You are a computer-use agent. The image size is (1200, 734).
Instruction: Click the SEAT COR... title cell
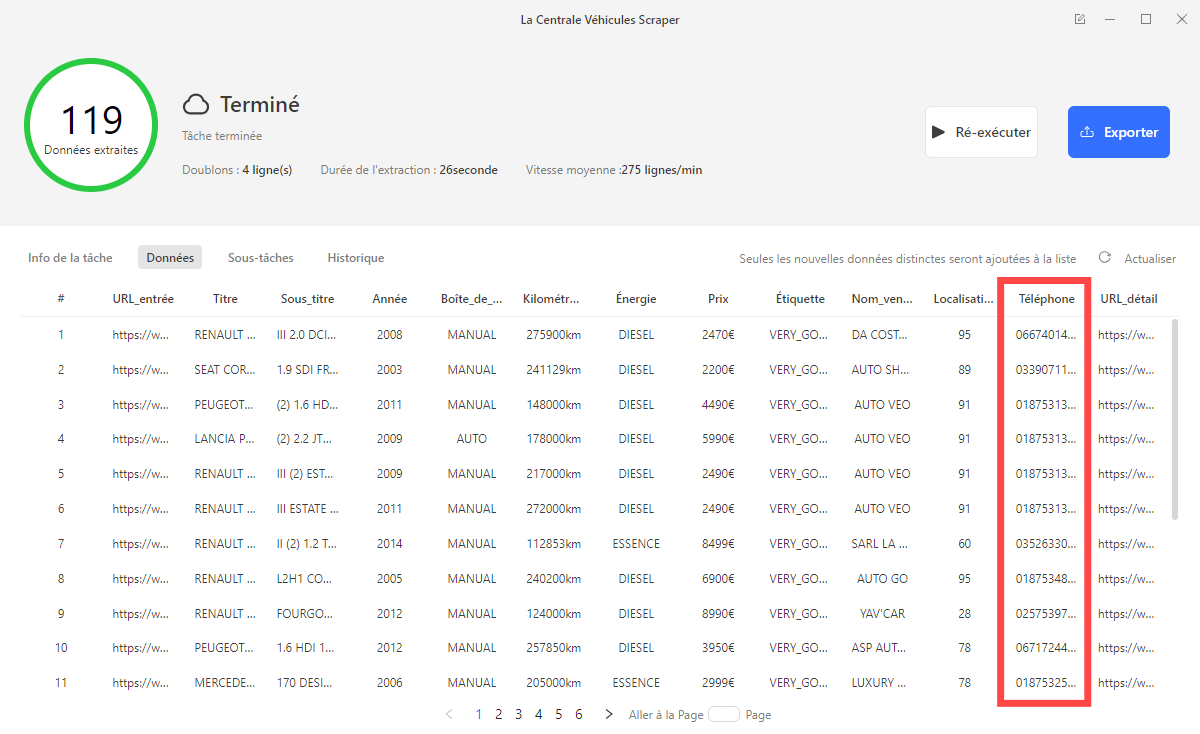225,370
